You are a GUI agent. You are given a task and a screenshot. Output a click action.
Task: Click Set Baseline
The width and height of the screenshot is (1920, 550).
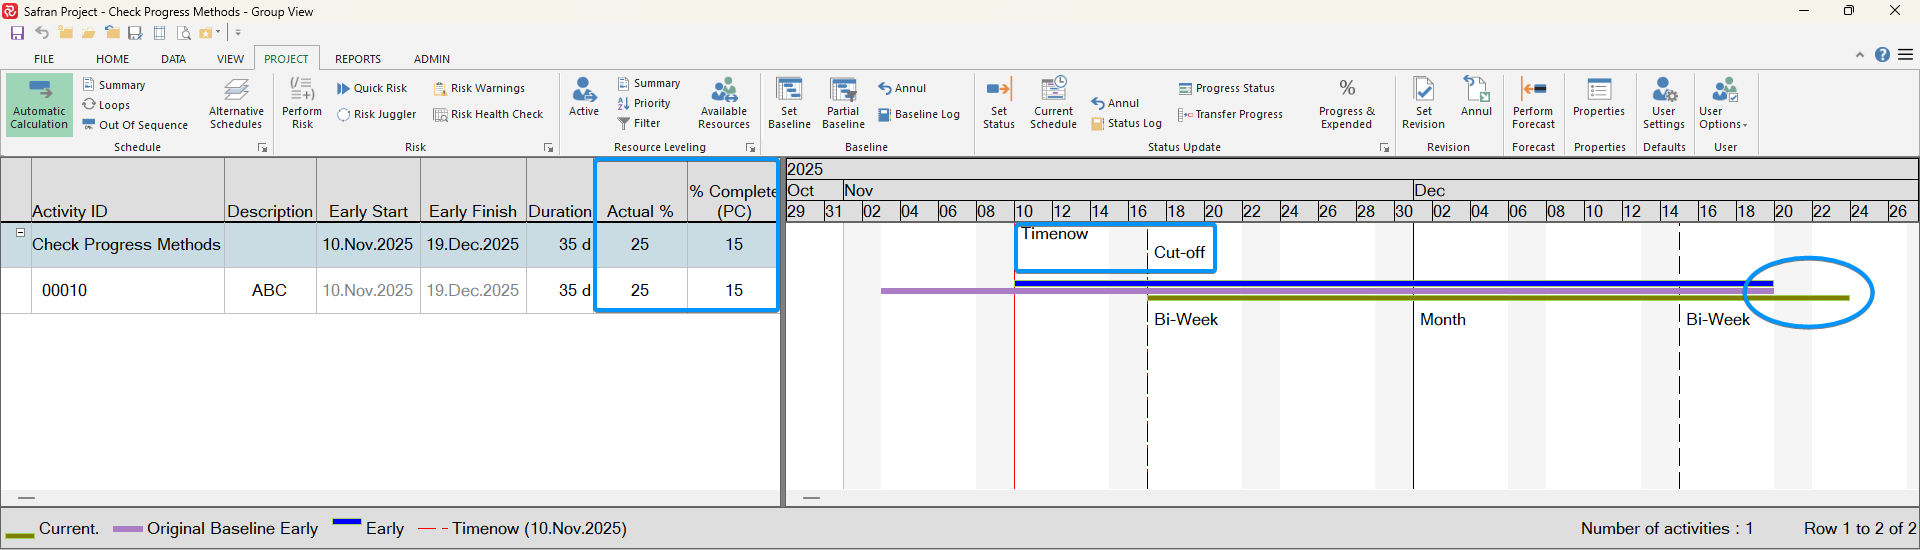pyautogui.click(x=789, y=104)
